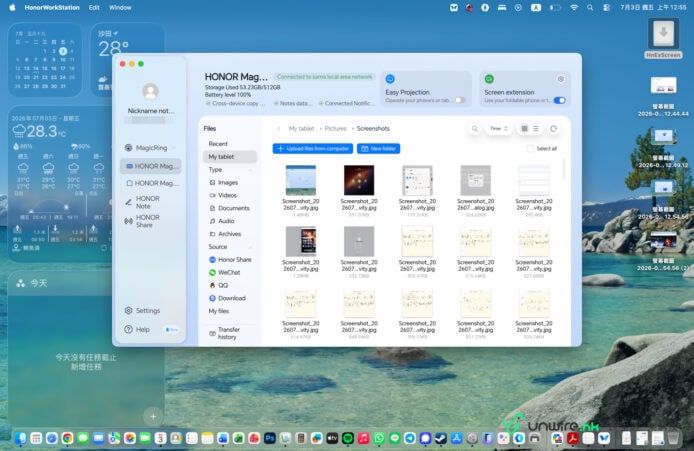Image resolution: width=694 pixels, height=451 pixels.
Task: Refresh the Screenshots folder listing
Action: [553, 129]
